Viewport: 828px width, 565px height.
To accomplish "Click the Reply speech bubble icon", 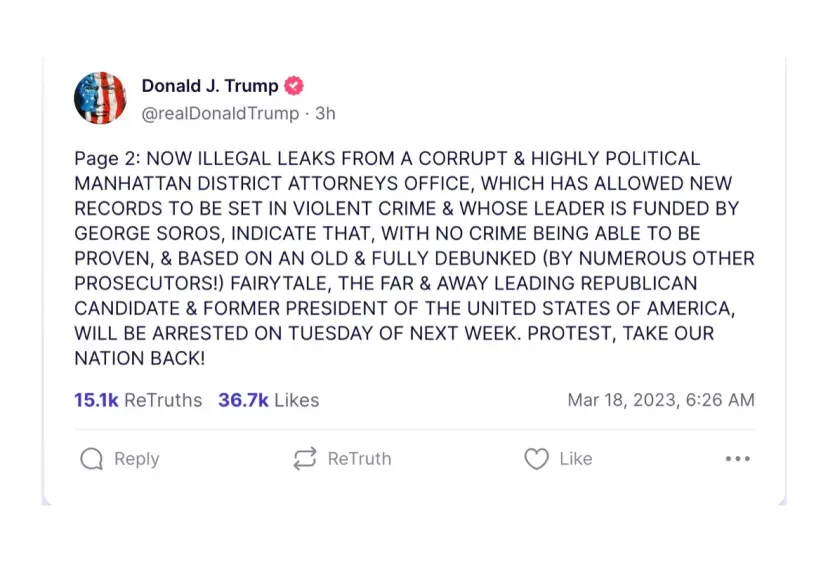I will 92,459.
